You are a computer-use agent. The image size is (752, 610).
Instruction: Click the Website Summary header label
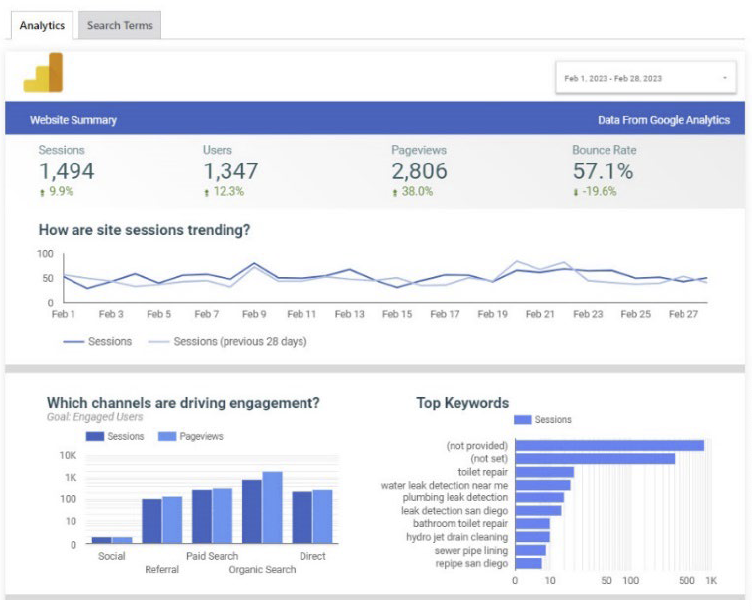(73, 120)
